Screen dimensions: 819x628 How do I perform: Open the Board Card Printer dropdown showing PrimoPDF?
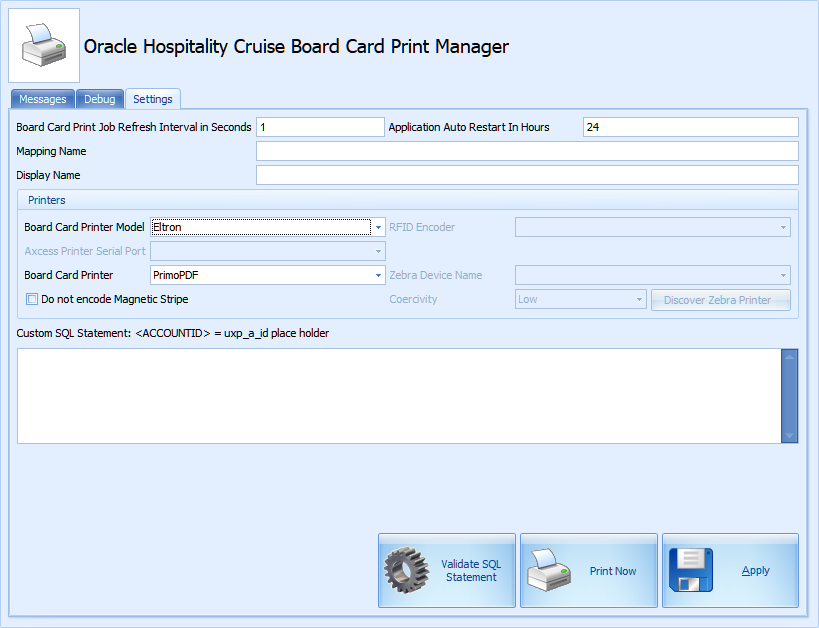click(x=378, y=275)
